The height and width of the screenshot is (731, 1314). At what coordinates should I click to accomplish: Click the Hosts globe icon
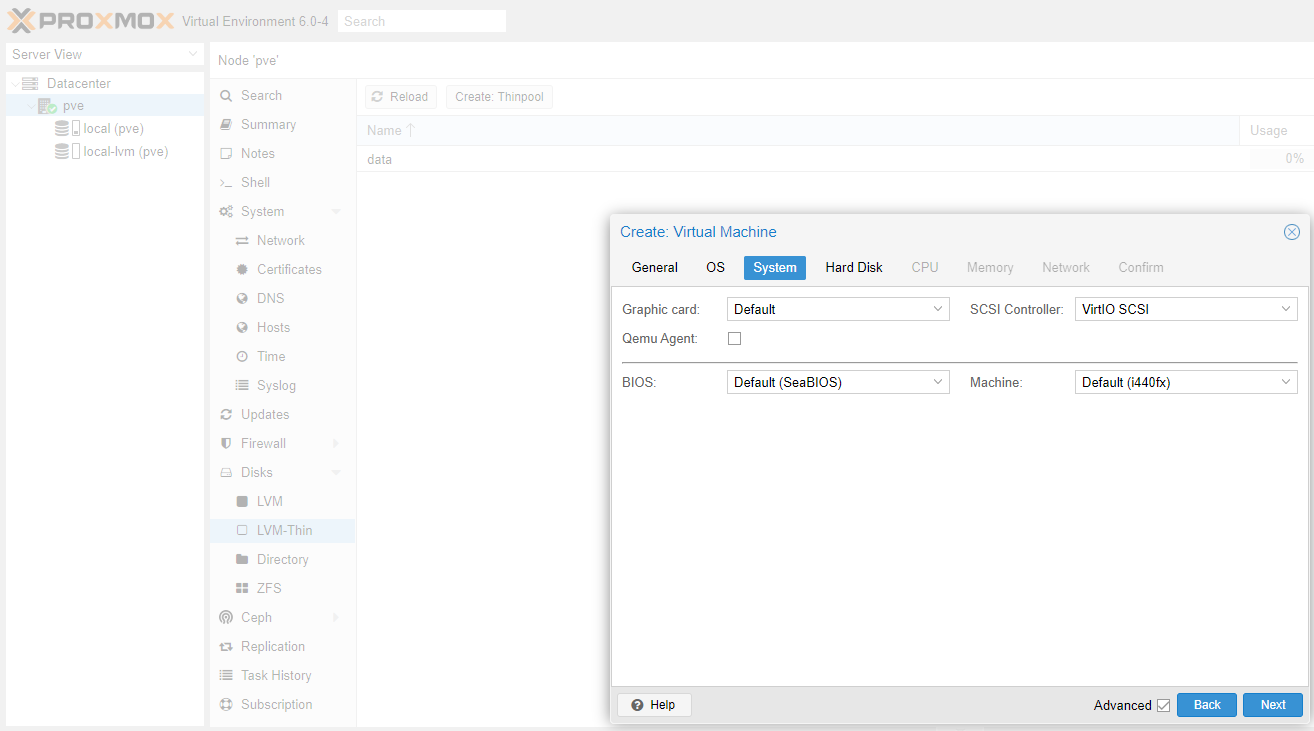click(x=242, y=328)
